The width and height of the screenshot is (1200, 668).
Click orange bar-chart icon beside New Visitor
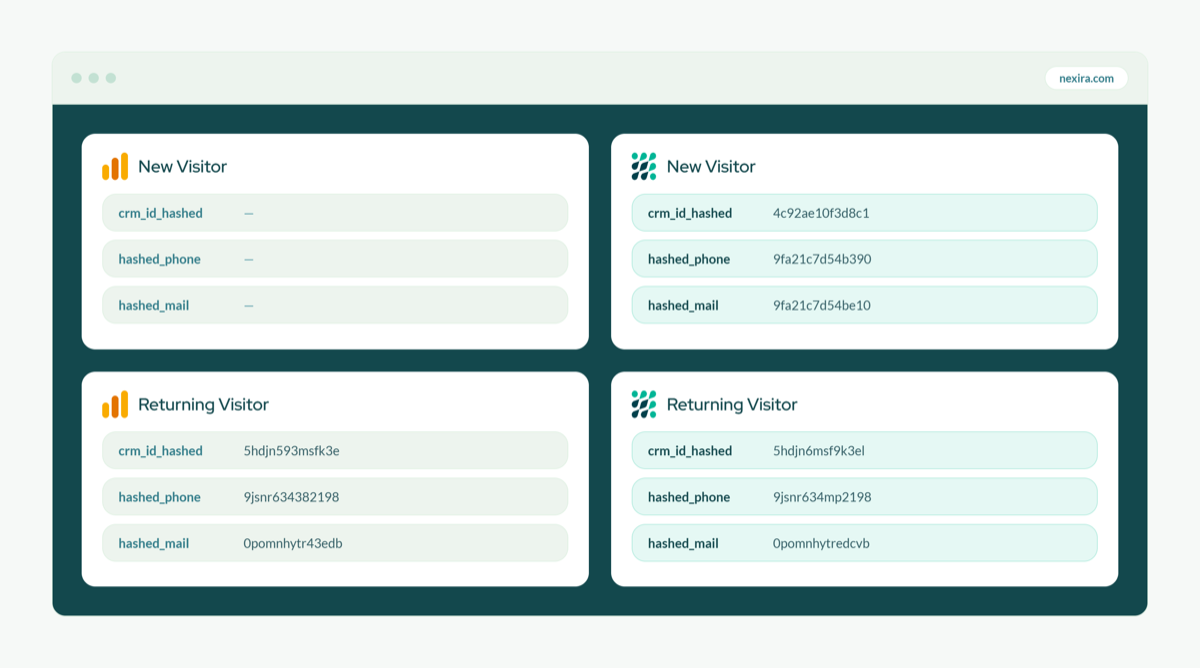click(x=115, y=166)
